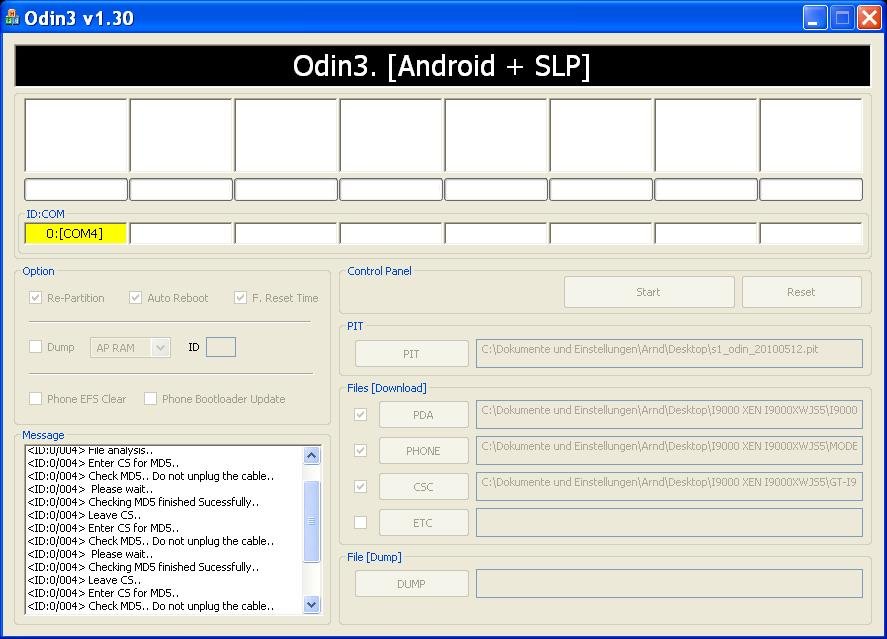Click the "Message" group label
Screen dimensions: 887x639
43,435
